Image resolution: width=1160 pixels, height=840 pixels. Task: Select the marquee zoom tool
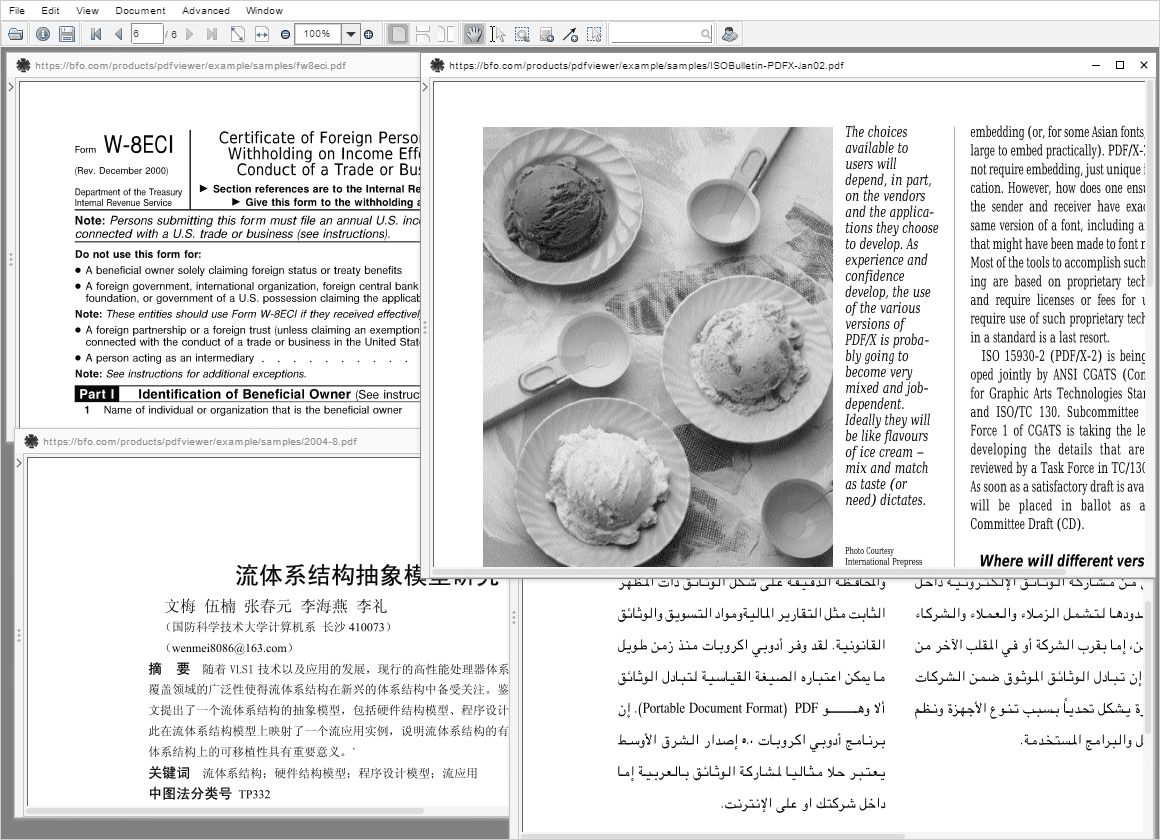tap(522, 34)
